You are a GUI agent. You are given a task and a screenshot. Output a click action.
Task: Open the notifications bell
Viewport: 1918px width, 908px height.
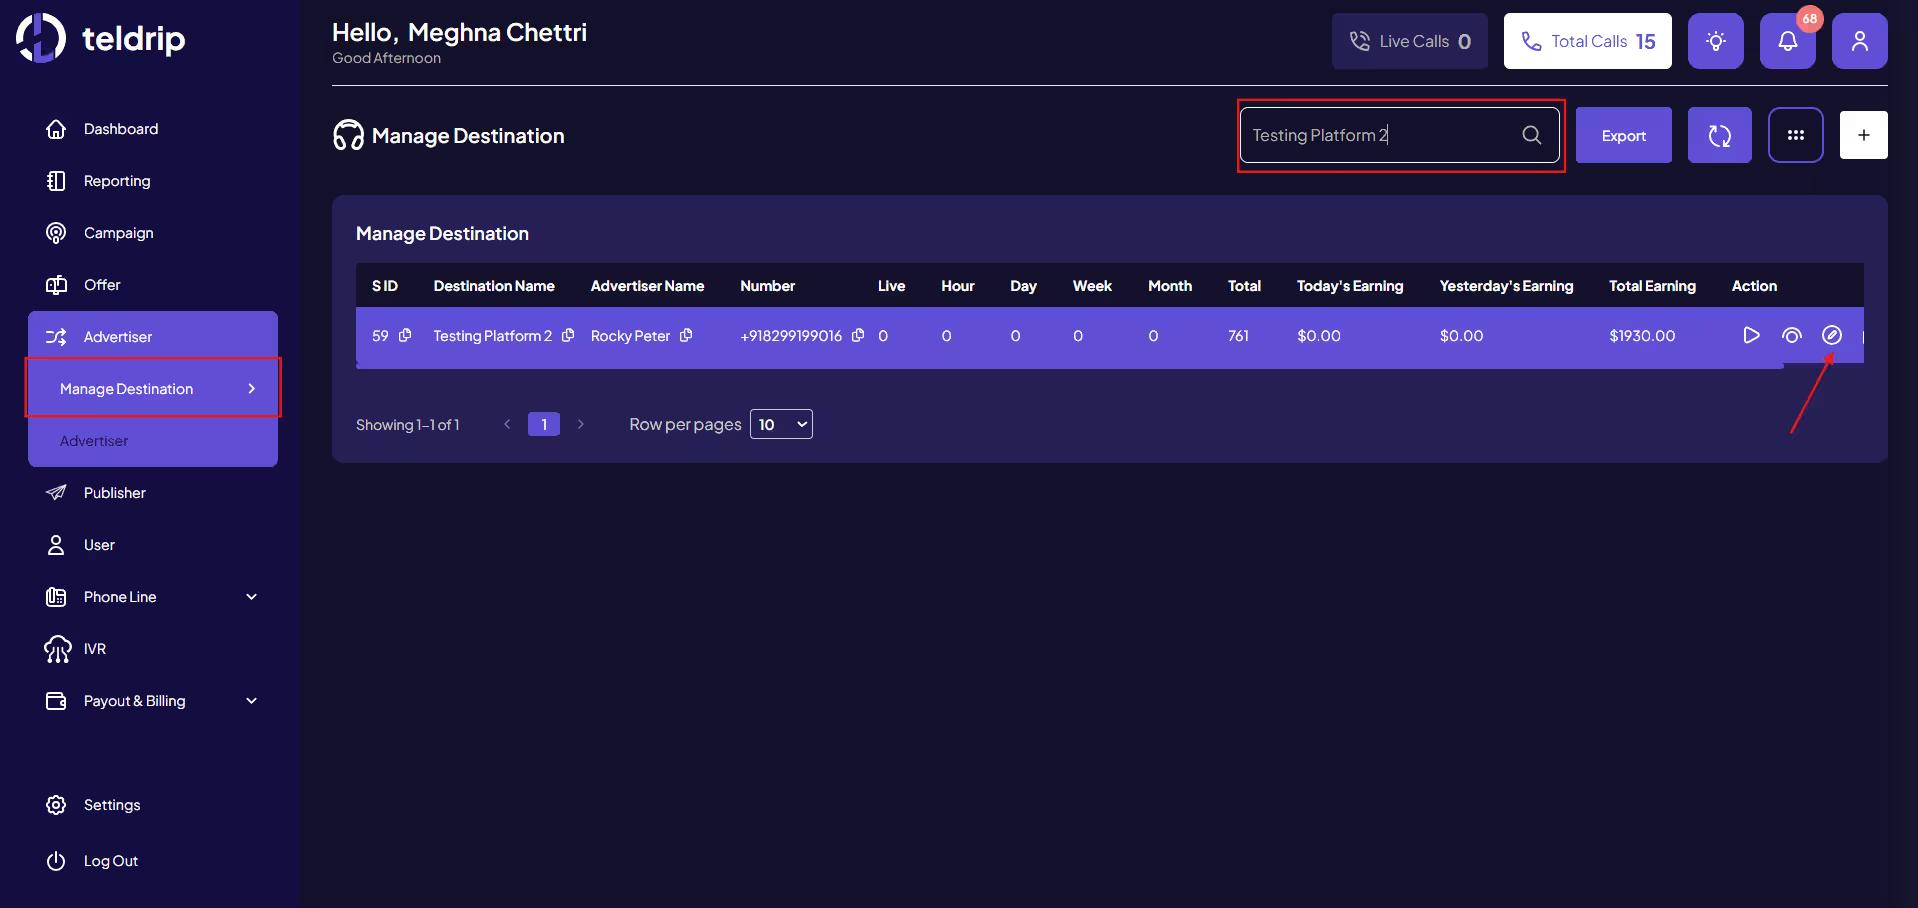pos(1787,41)
